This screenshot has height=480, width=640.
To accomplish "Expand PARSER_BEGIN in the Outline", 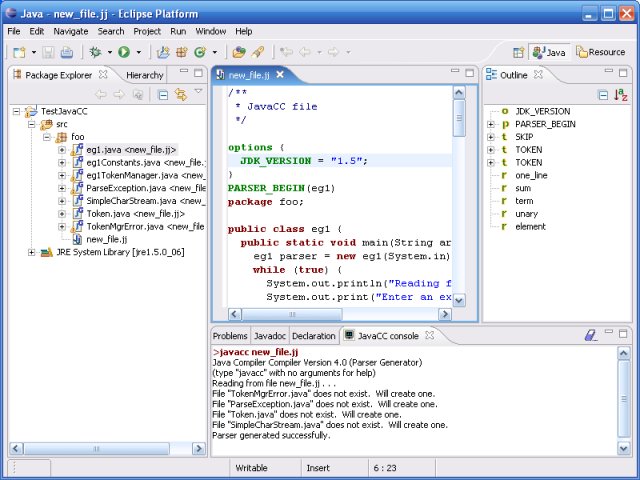I will click(x=491, y=124).
